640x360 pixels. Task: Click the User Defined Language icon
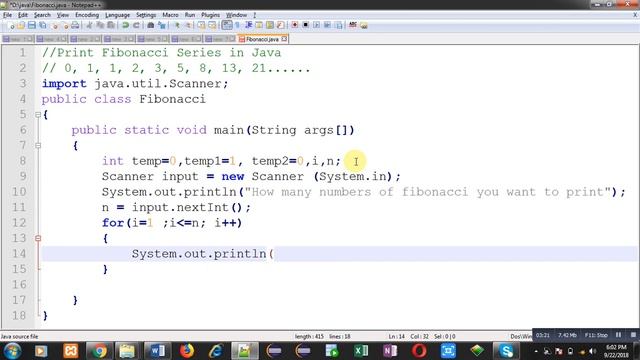pos(259,25)
